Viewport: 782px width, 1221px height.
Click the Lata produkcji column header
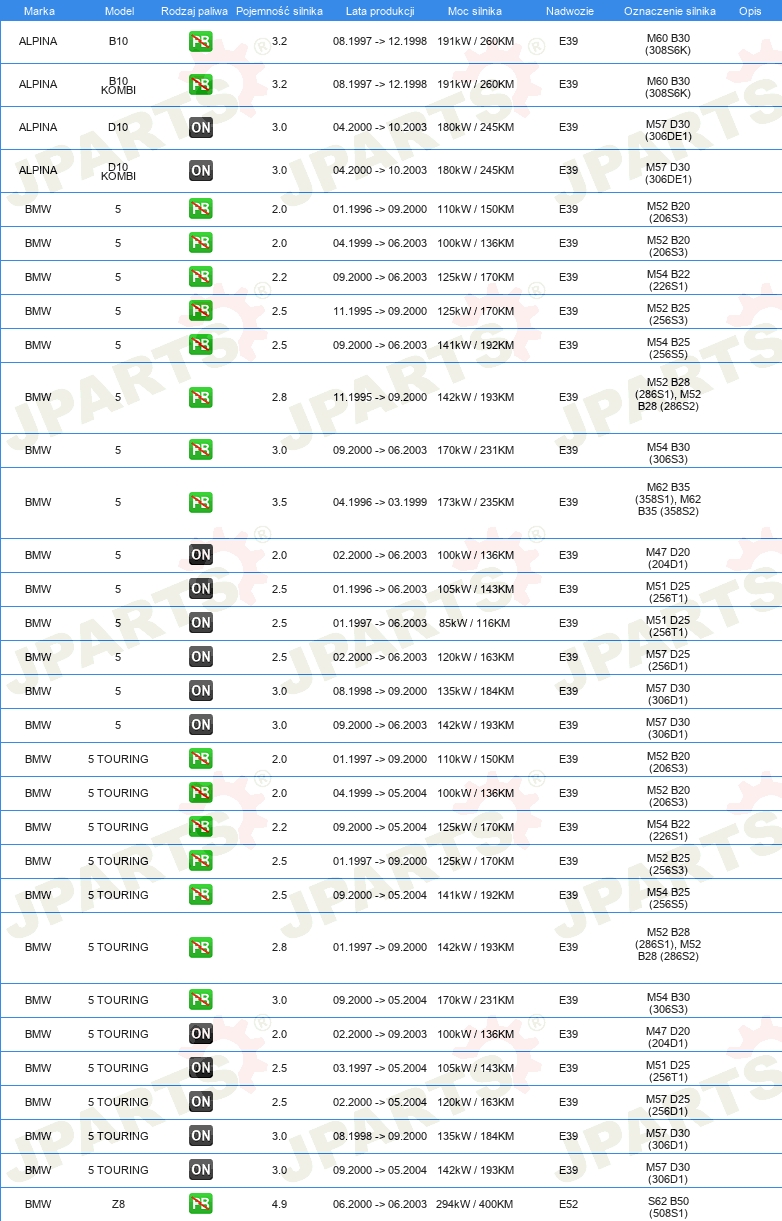(x=380, y=10)
